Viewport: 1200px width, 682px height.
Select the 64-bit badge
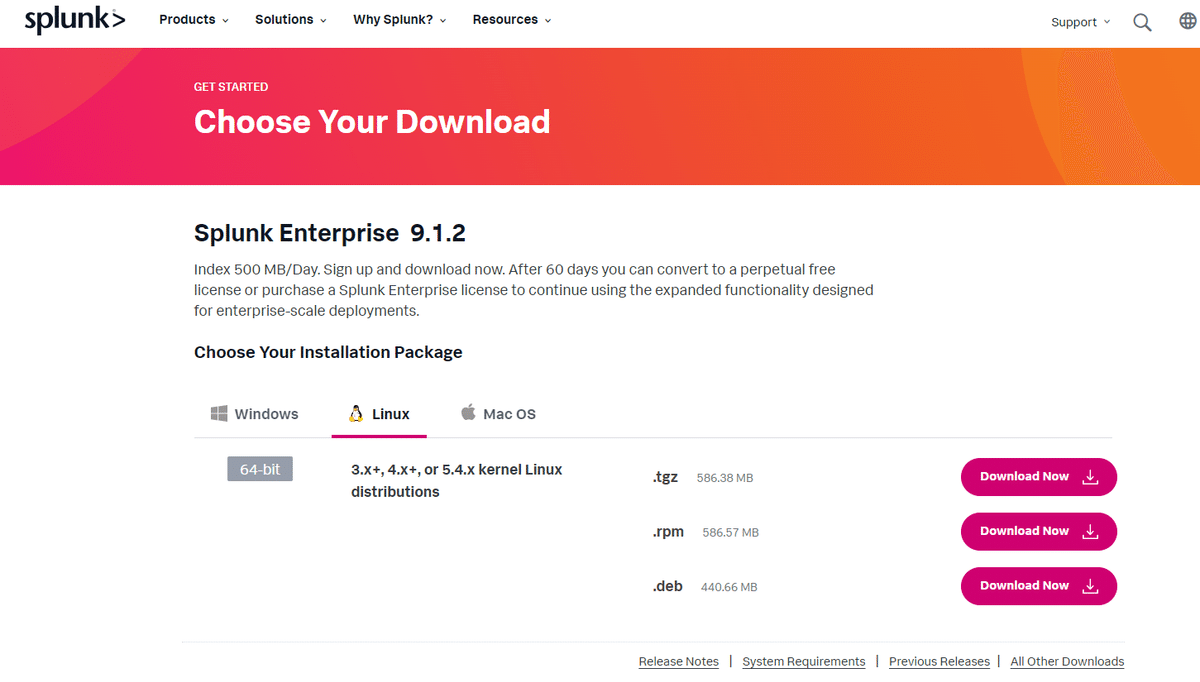click(260, 469)
